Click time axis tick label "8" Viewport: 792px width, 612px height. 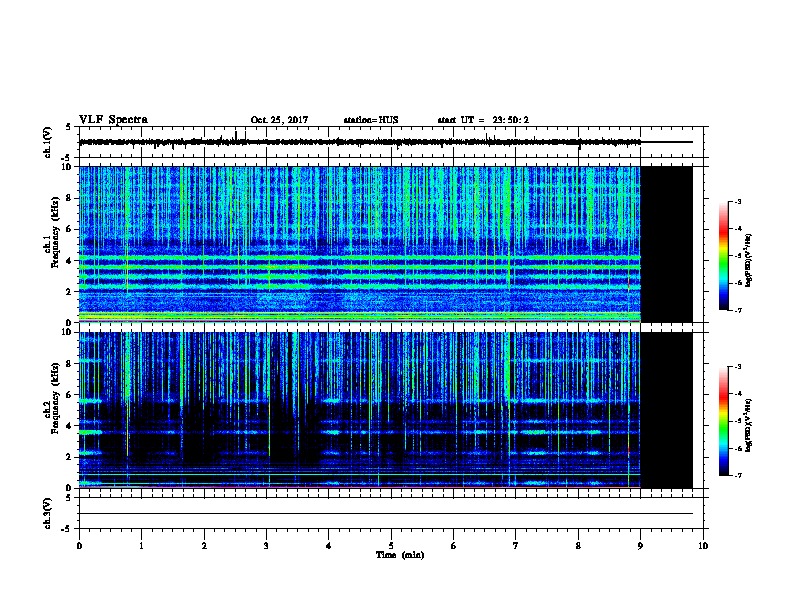click(x=578, y=546)
